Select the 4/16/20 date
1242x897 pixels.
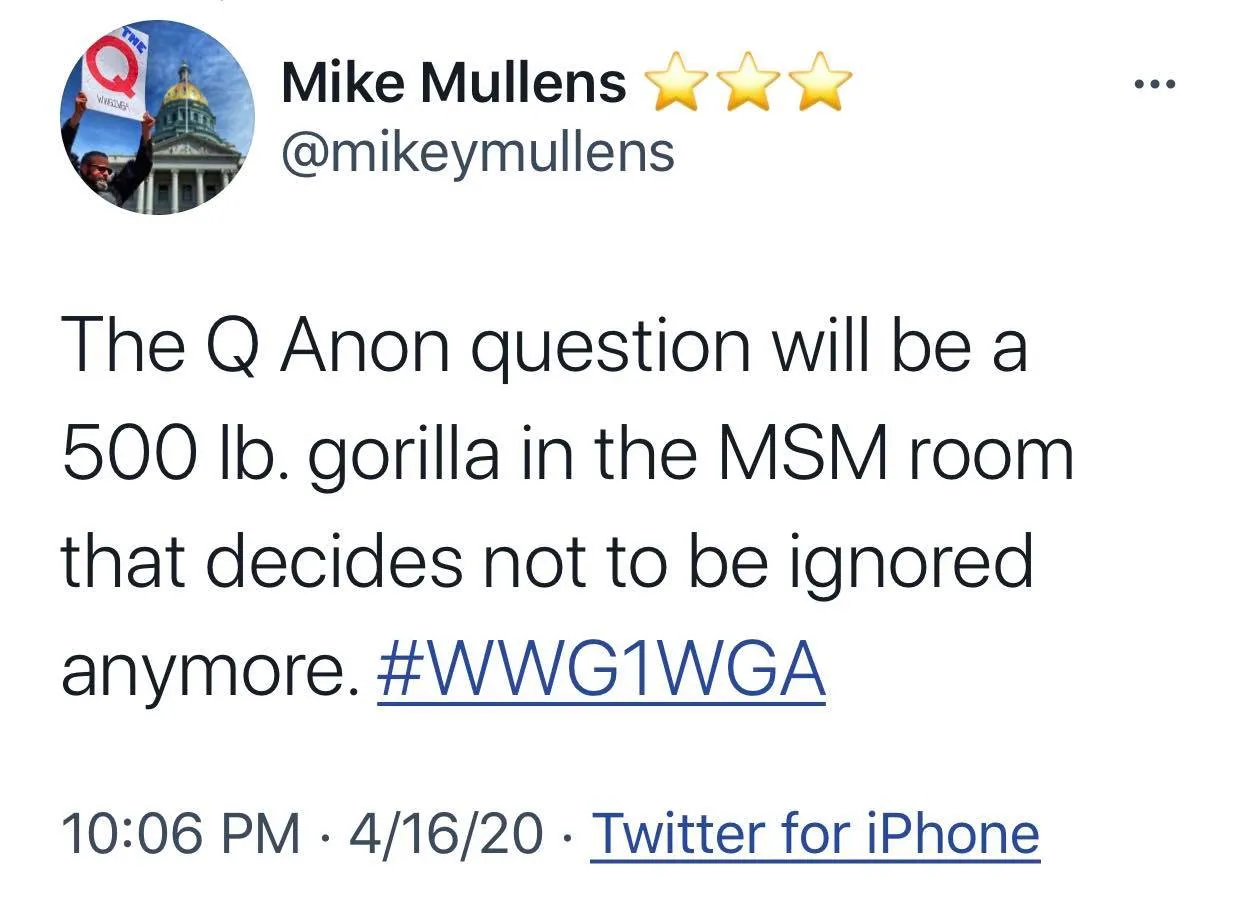(446, 833)
